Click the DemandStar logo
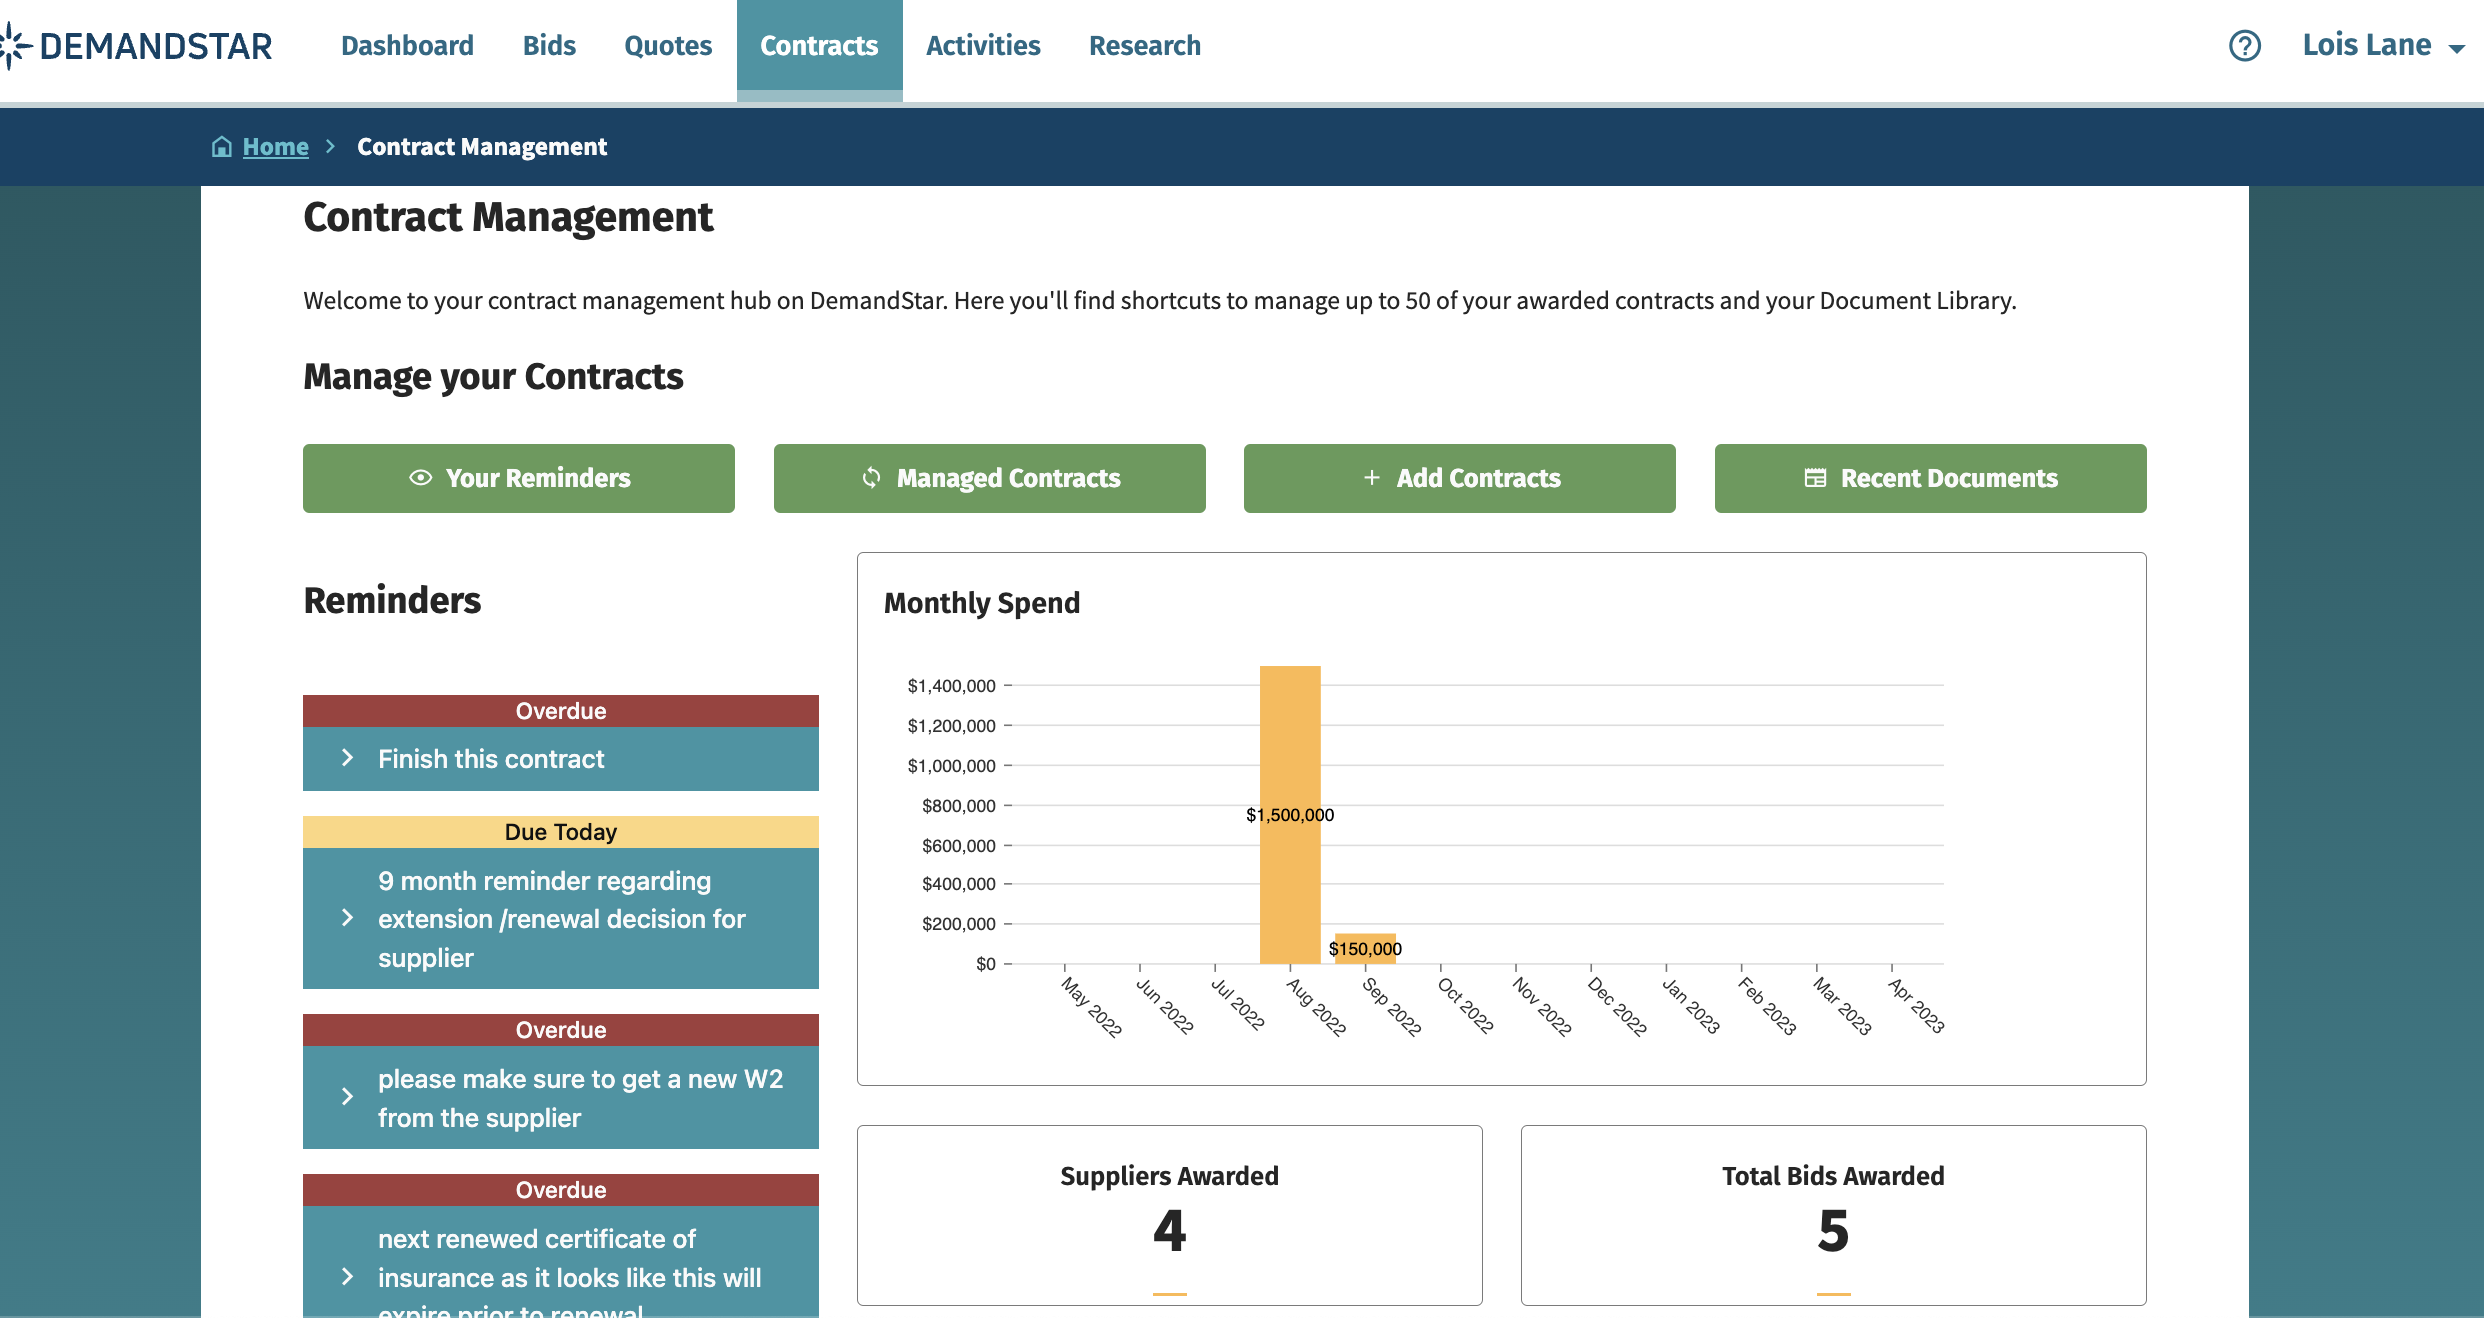The height and width of the screenshot is (1318, 2484). (139, 45)
